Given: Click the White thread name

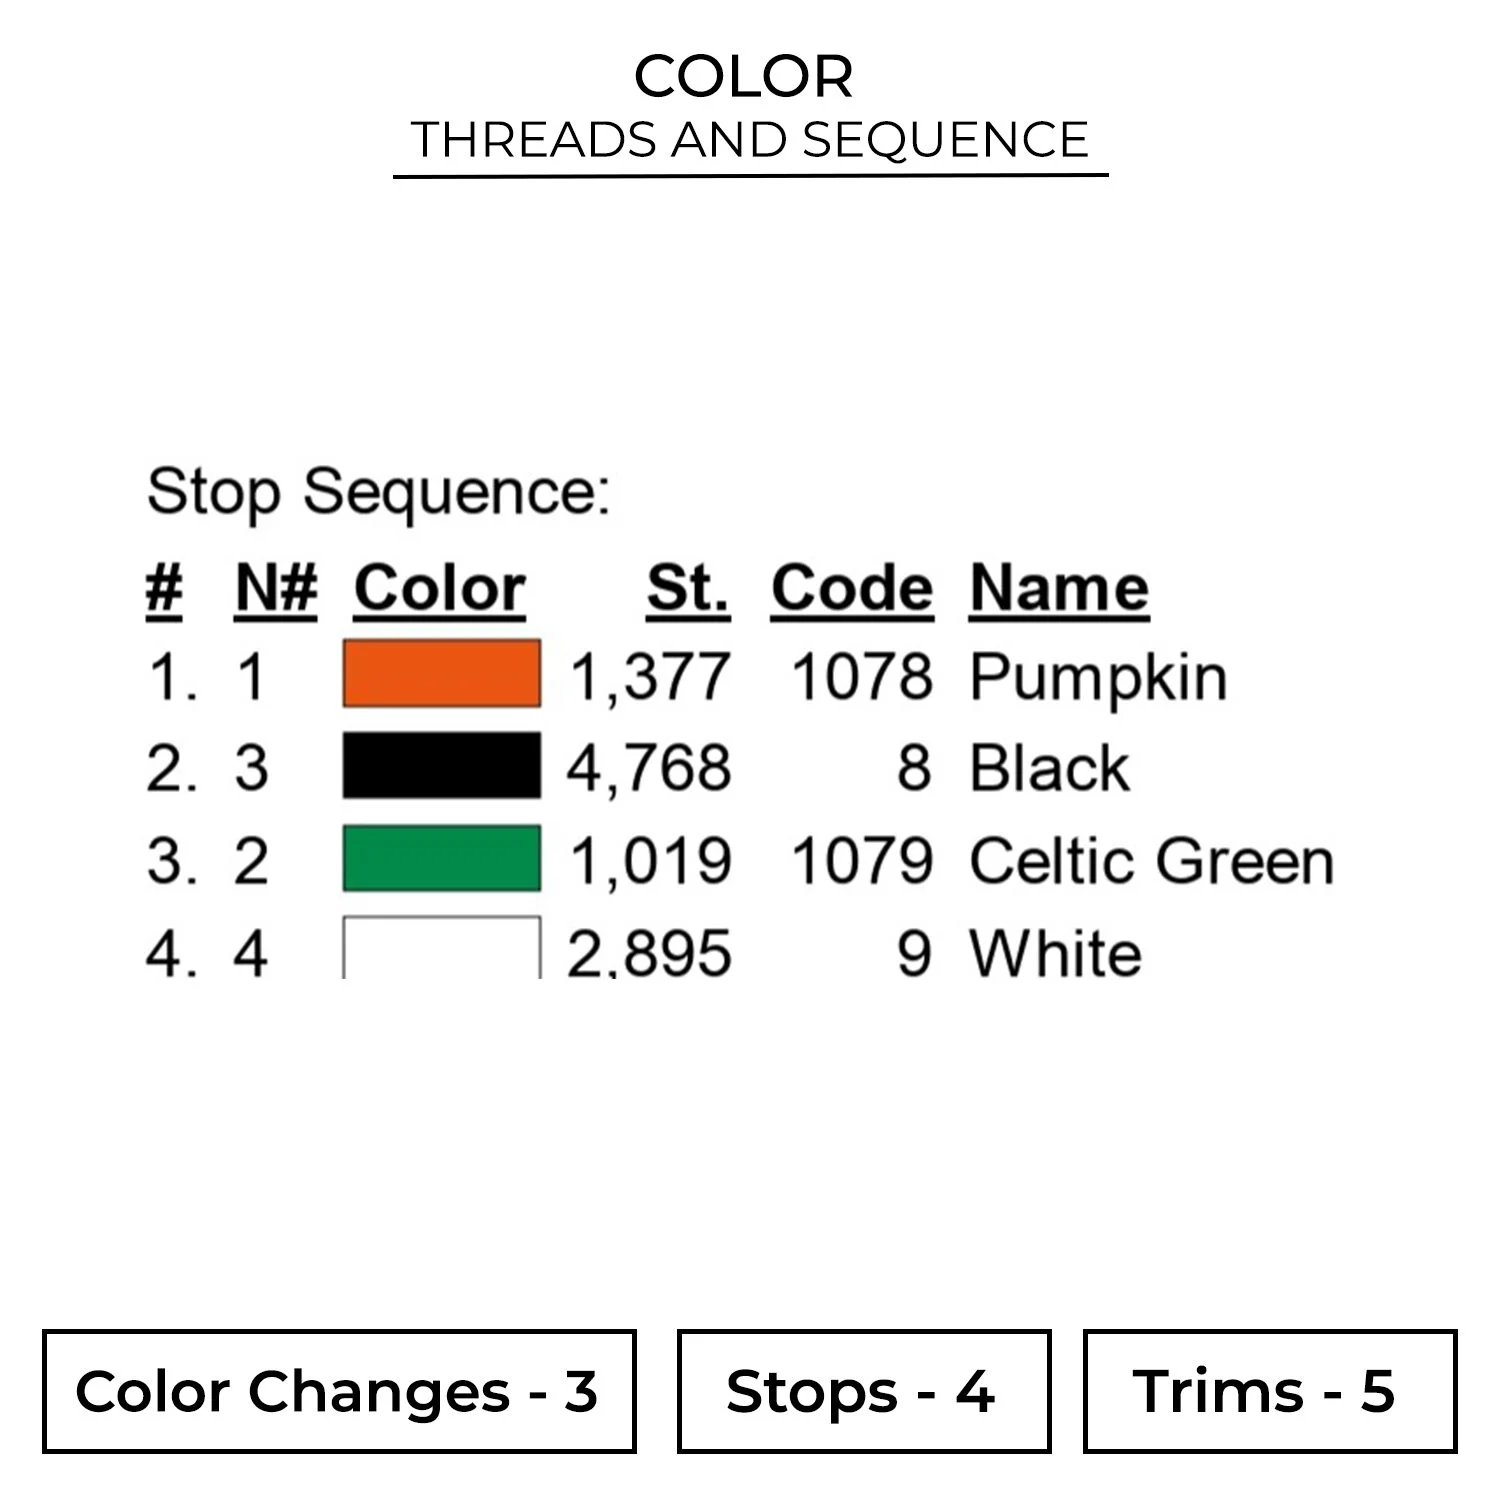Looking at the screenshot, I should pos(1055,952).
